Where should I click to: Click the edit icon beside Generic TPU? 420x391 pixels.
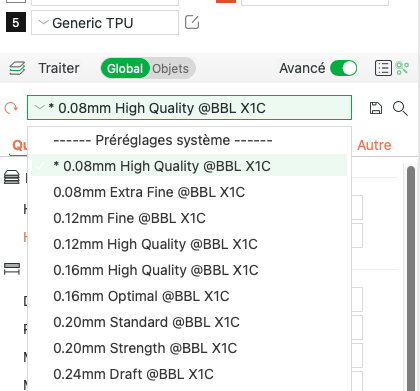[192, 23]
